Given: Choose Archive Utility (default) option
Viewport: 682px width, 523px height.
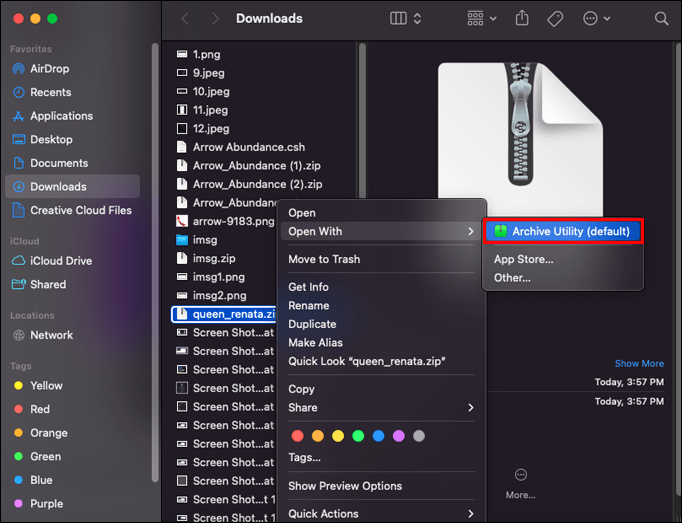Looking at the screenshot, I should (x=562, y=231).
